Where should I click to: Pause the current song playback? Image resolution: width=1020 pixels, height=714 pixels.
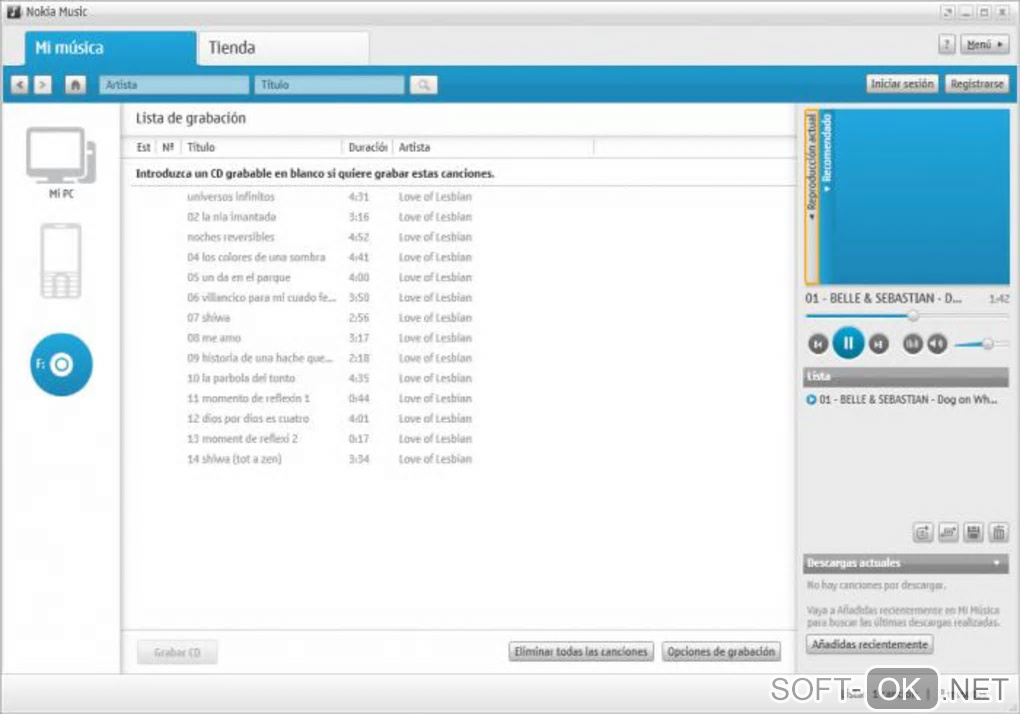point(848,343)
